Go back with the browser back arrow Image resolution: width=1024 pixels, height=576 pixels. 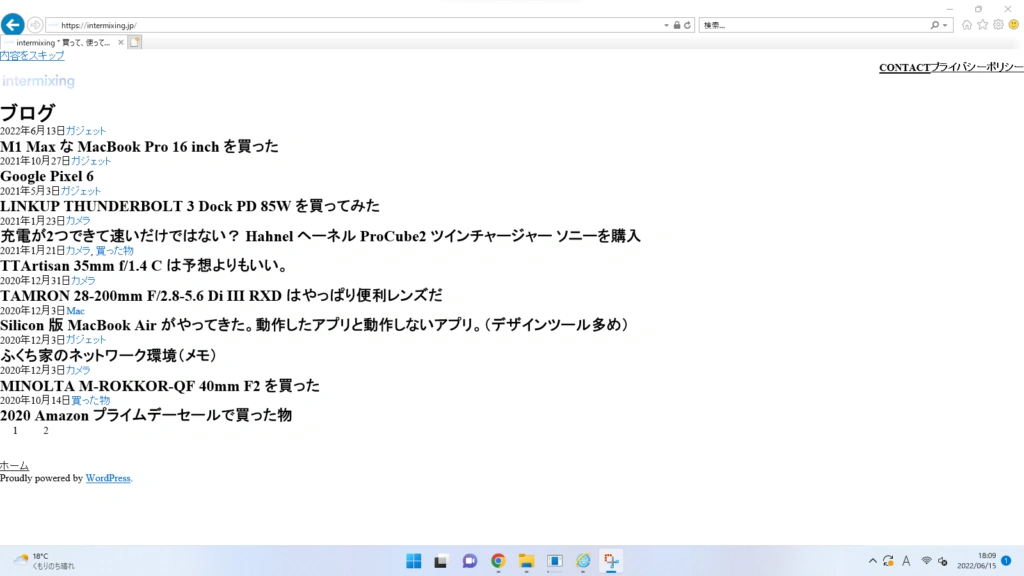(12, 25)
